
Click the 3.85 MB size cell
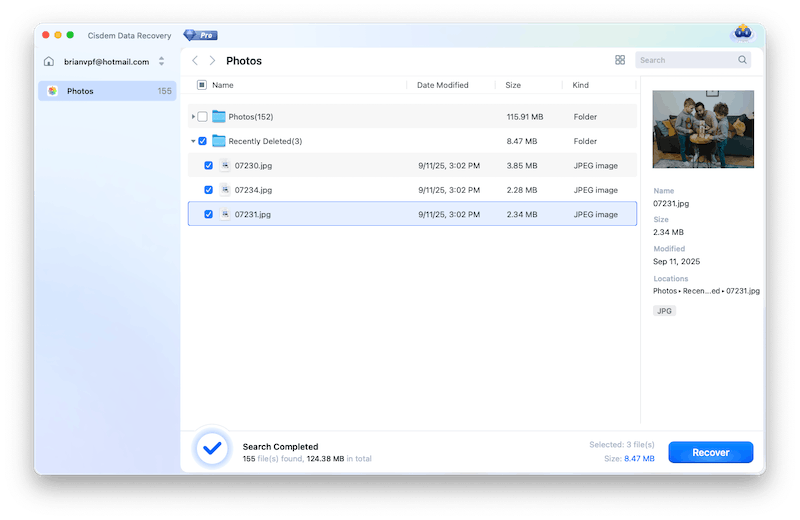pyautogui.click(x=521, y=166)
